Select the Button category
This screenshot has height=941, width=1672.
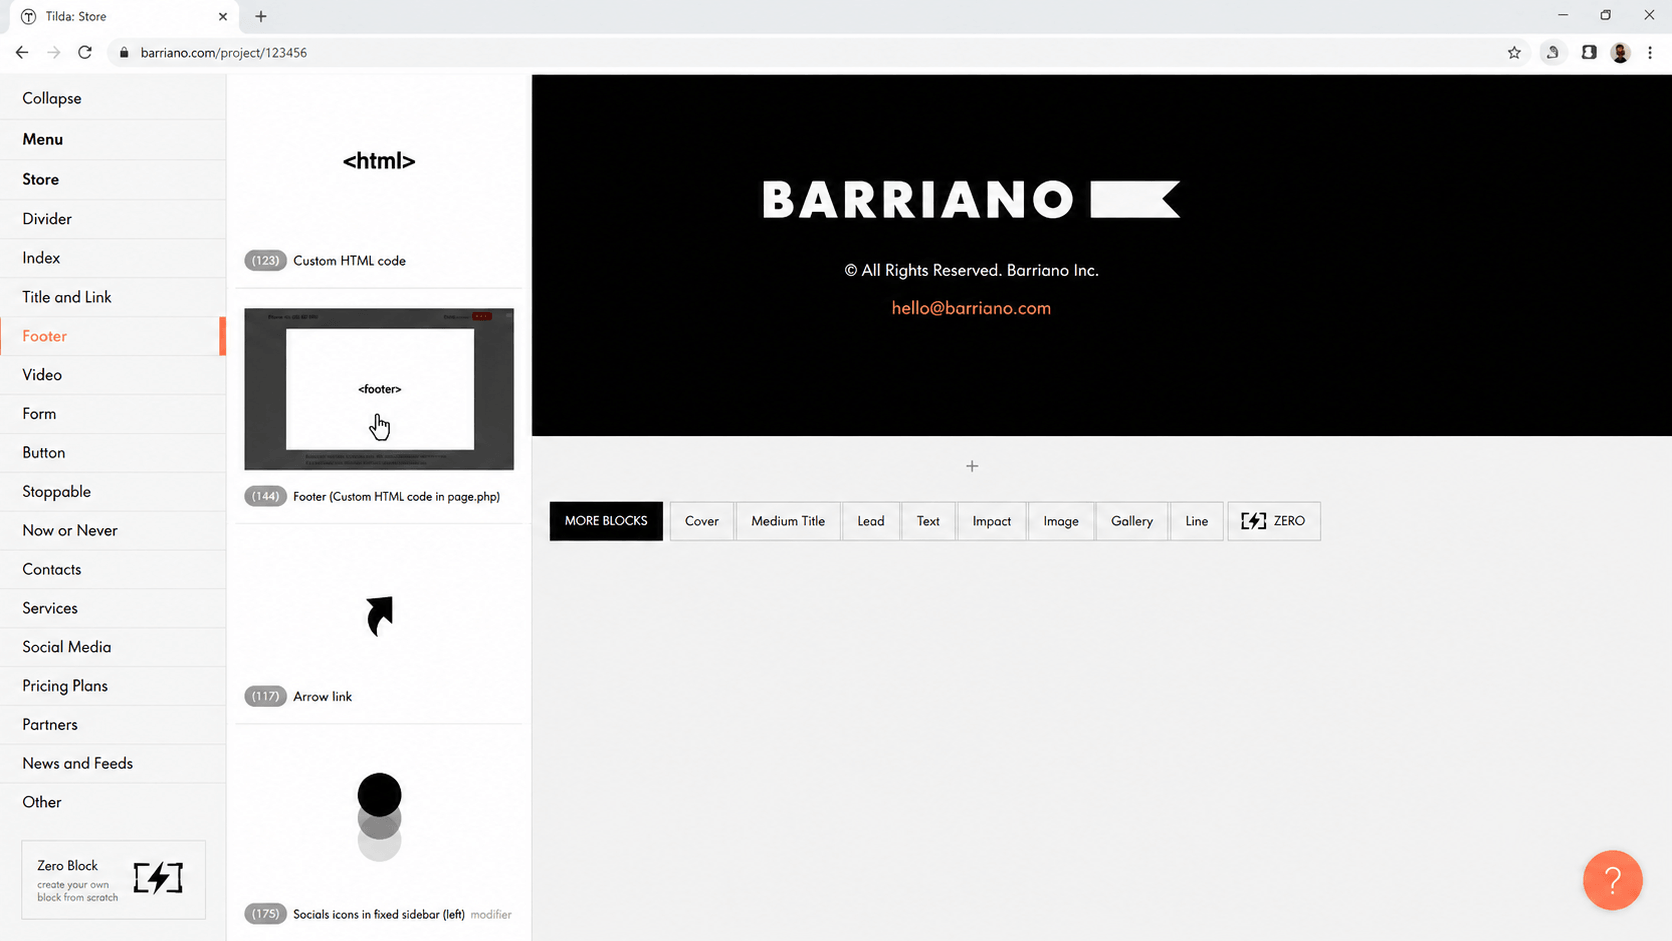(x=113, y=452)
